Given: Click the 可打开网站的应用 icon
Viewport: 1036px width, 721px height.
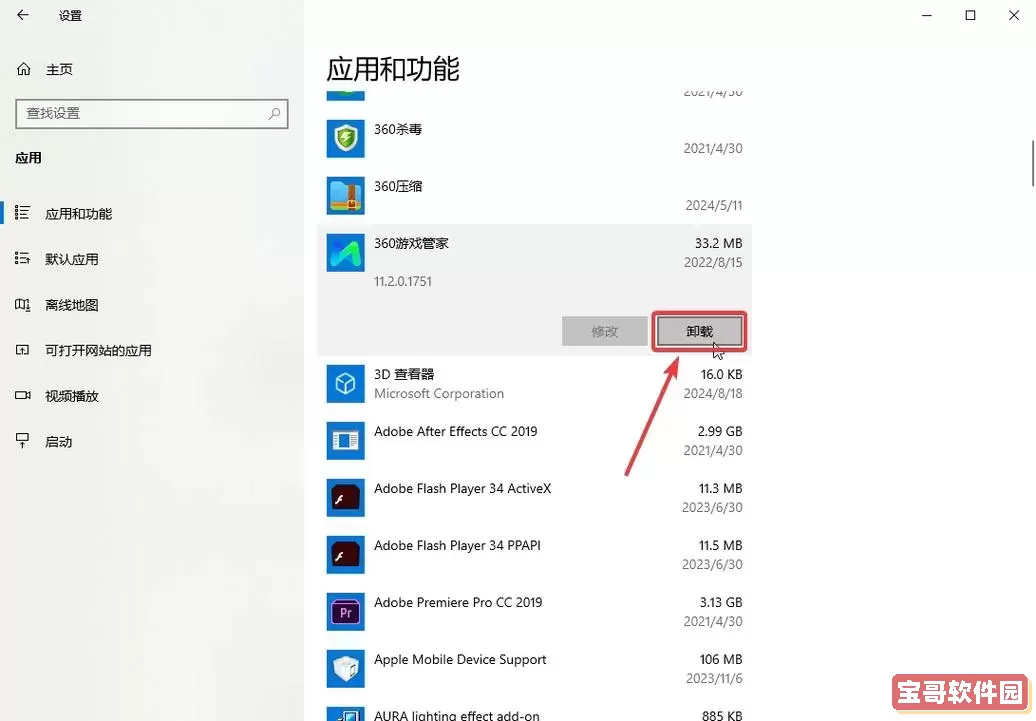Looking at the screenshot, I should (x=22, y=350).
